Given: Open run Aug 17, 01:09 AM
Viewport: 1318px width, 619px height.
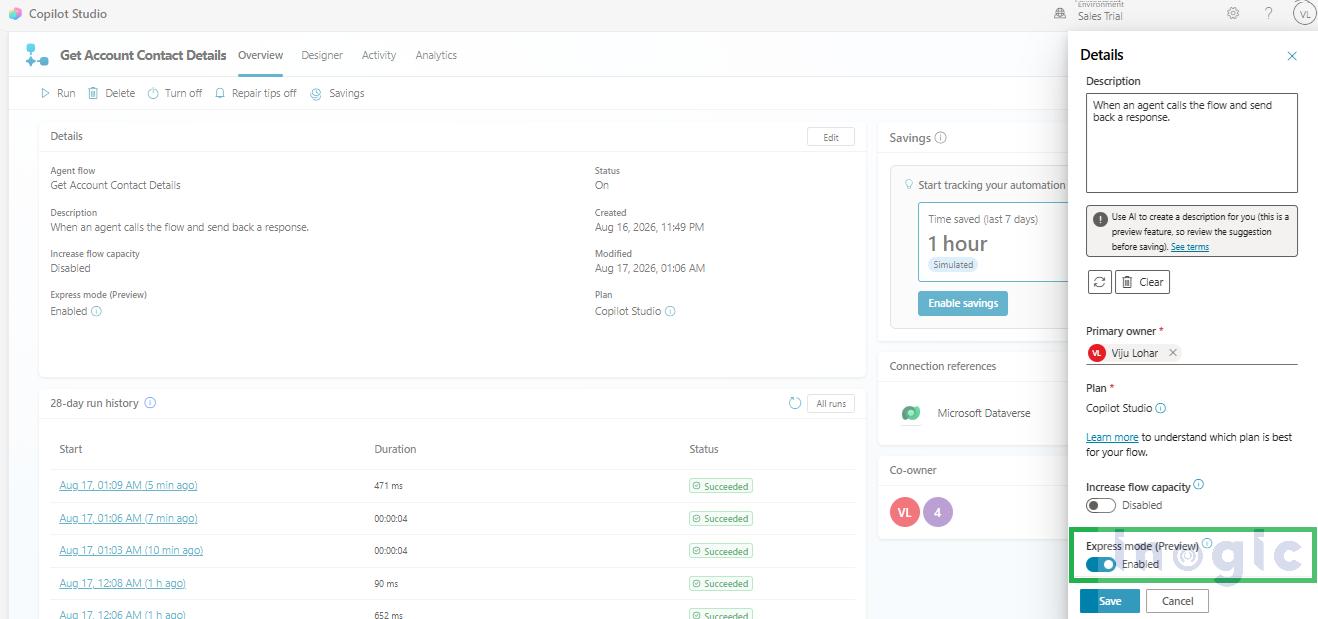Looking at the screenshot, I should [x=128, y=485].
